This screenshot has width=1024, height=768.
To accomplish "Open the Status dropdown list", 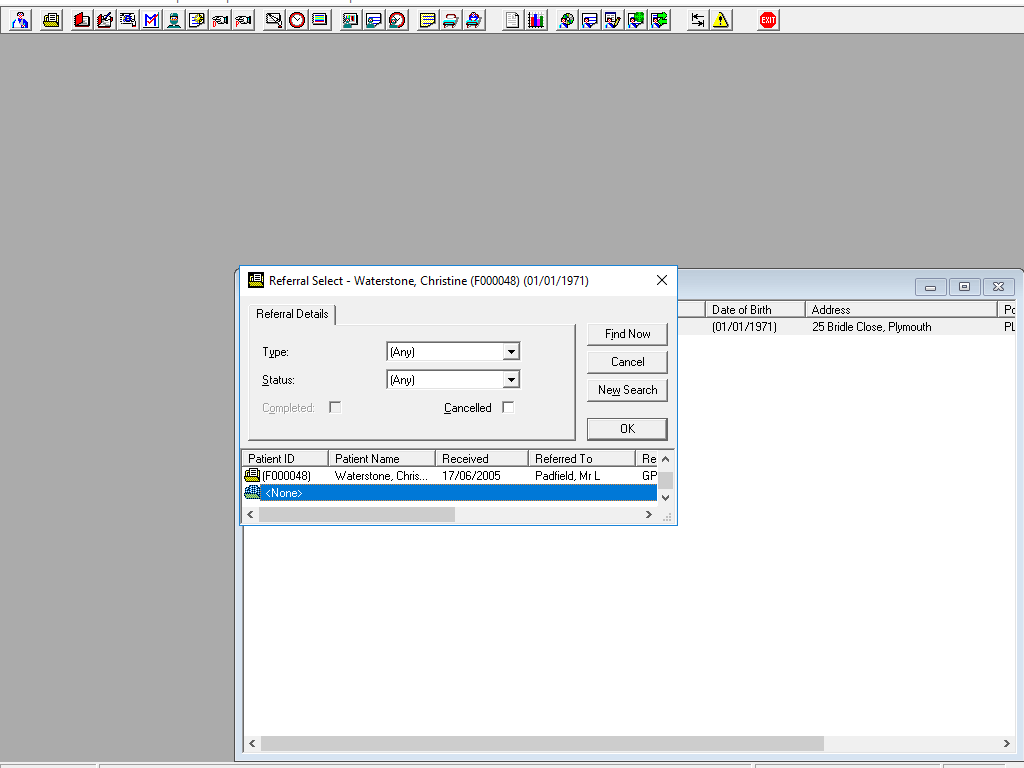I will [511, 379].
